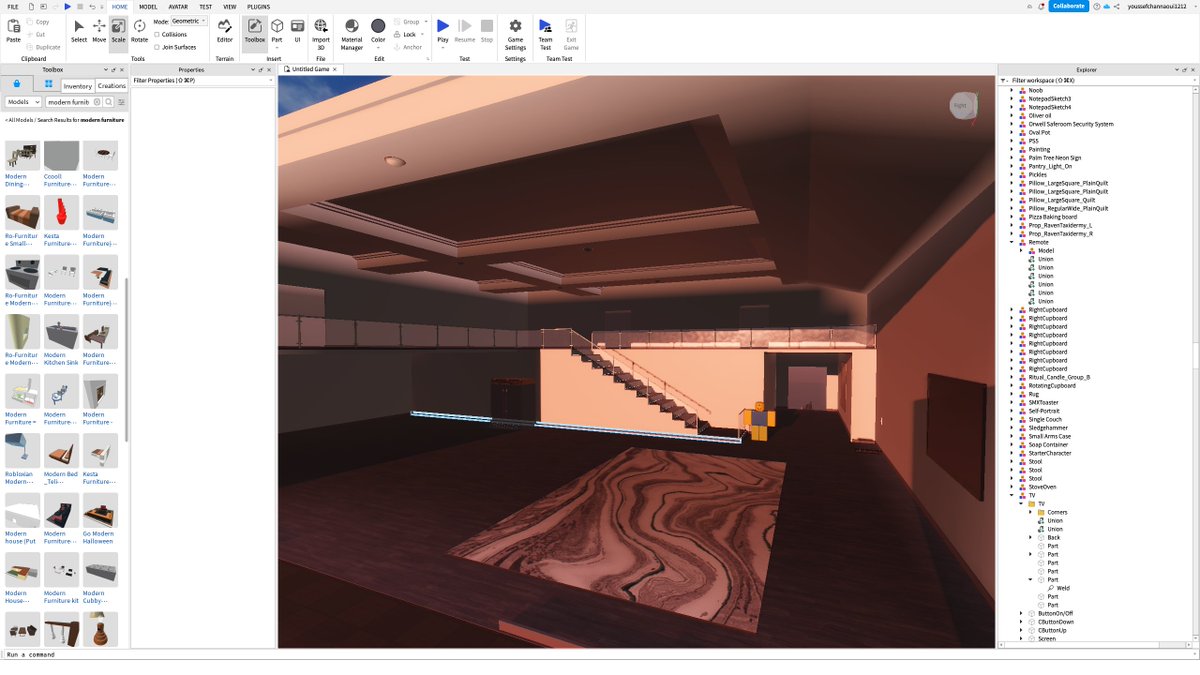
Task: Open Game Settings
Action: tap(515, 33)
